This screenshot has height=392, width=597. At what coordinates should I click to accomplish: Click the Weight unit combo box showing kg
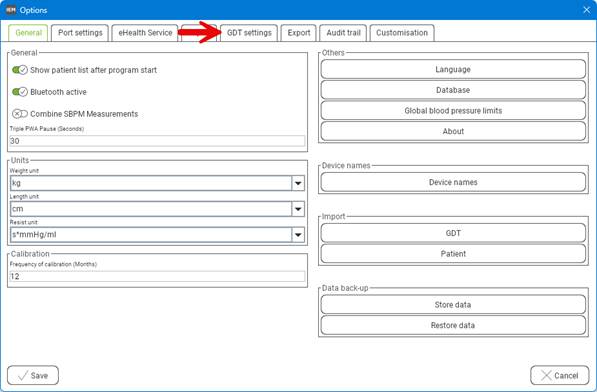coord(157,183)
